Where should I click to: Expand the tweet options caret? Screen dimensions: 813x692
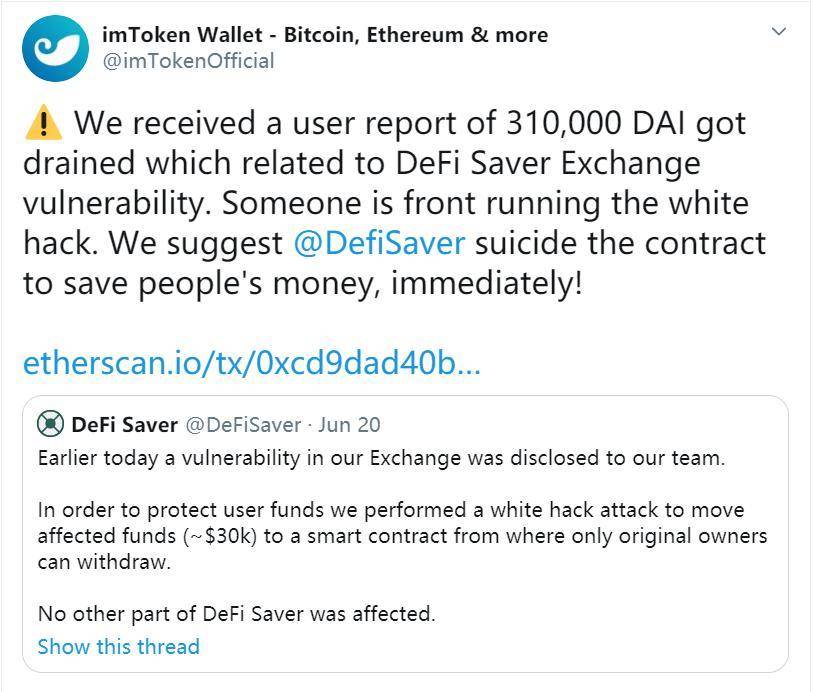click(779, 31)
